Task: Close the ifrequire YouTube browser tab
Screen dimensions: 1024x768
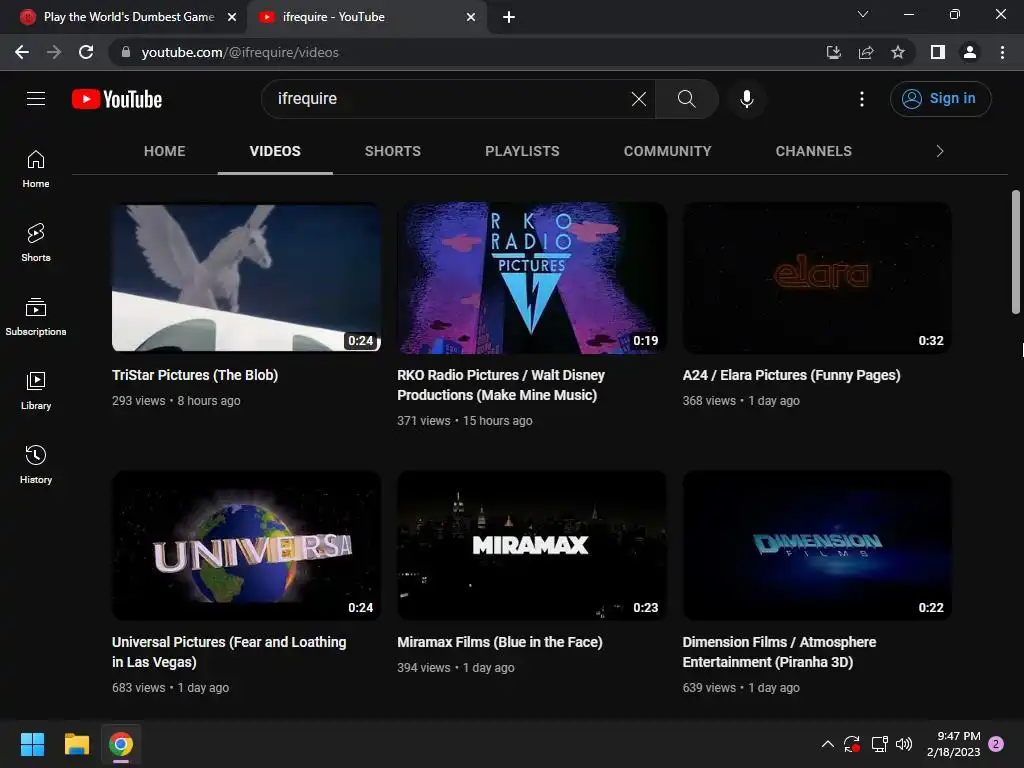Action: coord(471,17)
